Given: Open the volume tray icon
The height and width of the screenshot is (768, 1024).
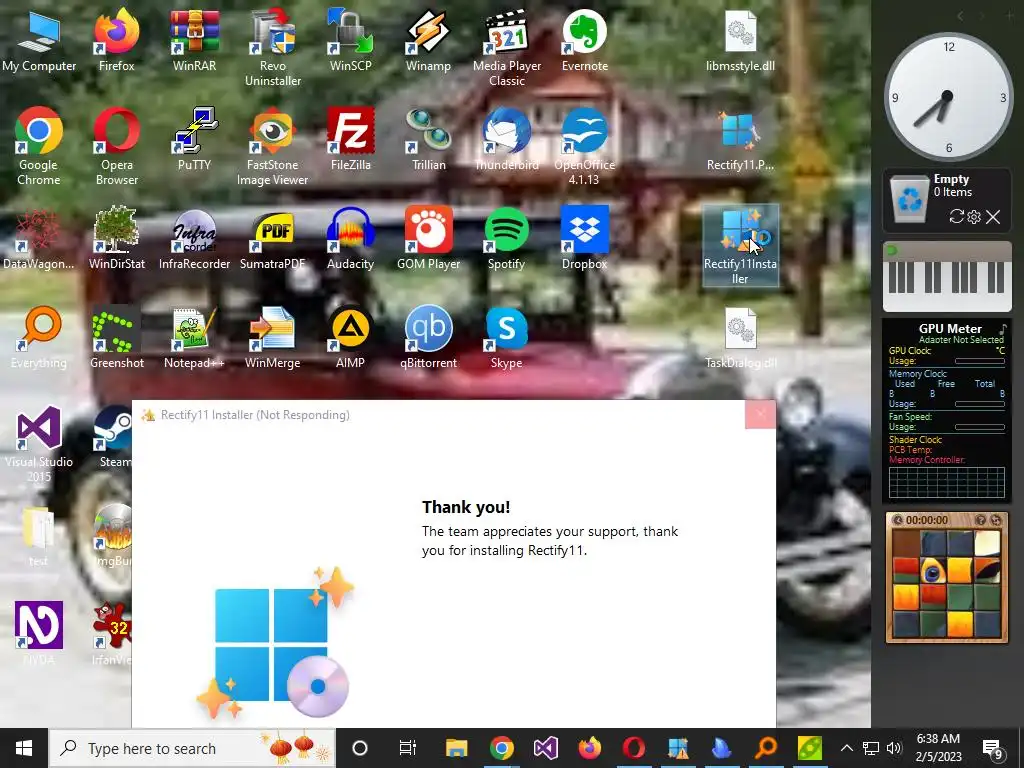Looking at the screenshot, I should pos(895,748).
